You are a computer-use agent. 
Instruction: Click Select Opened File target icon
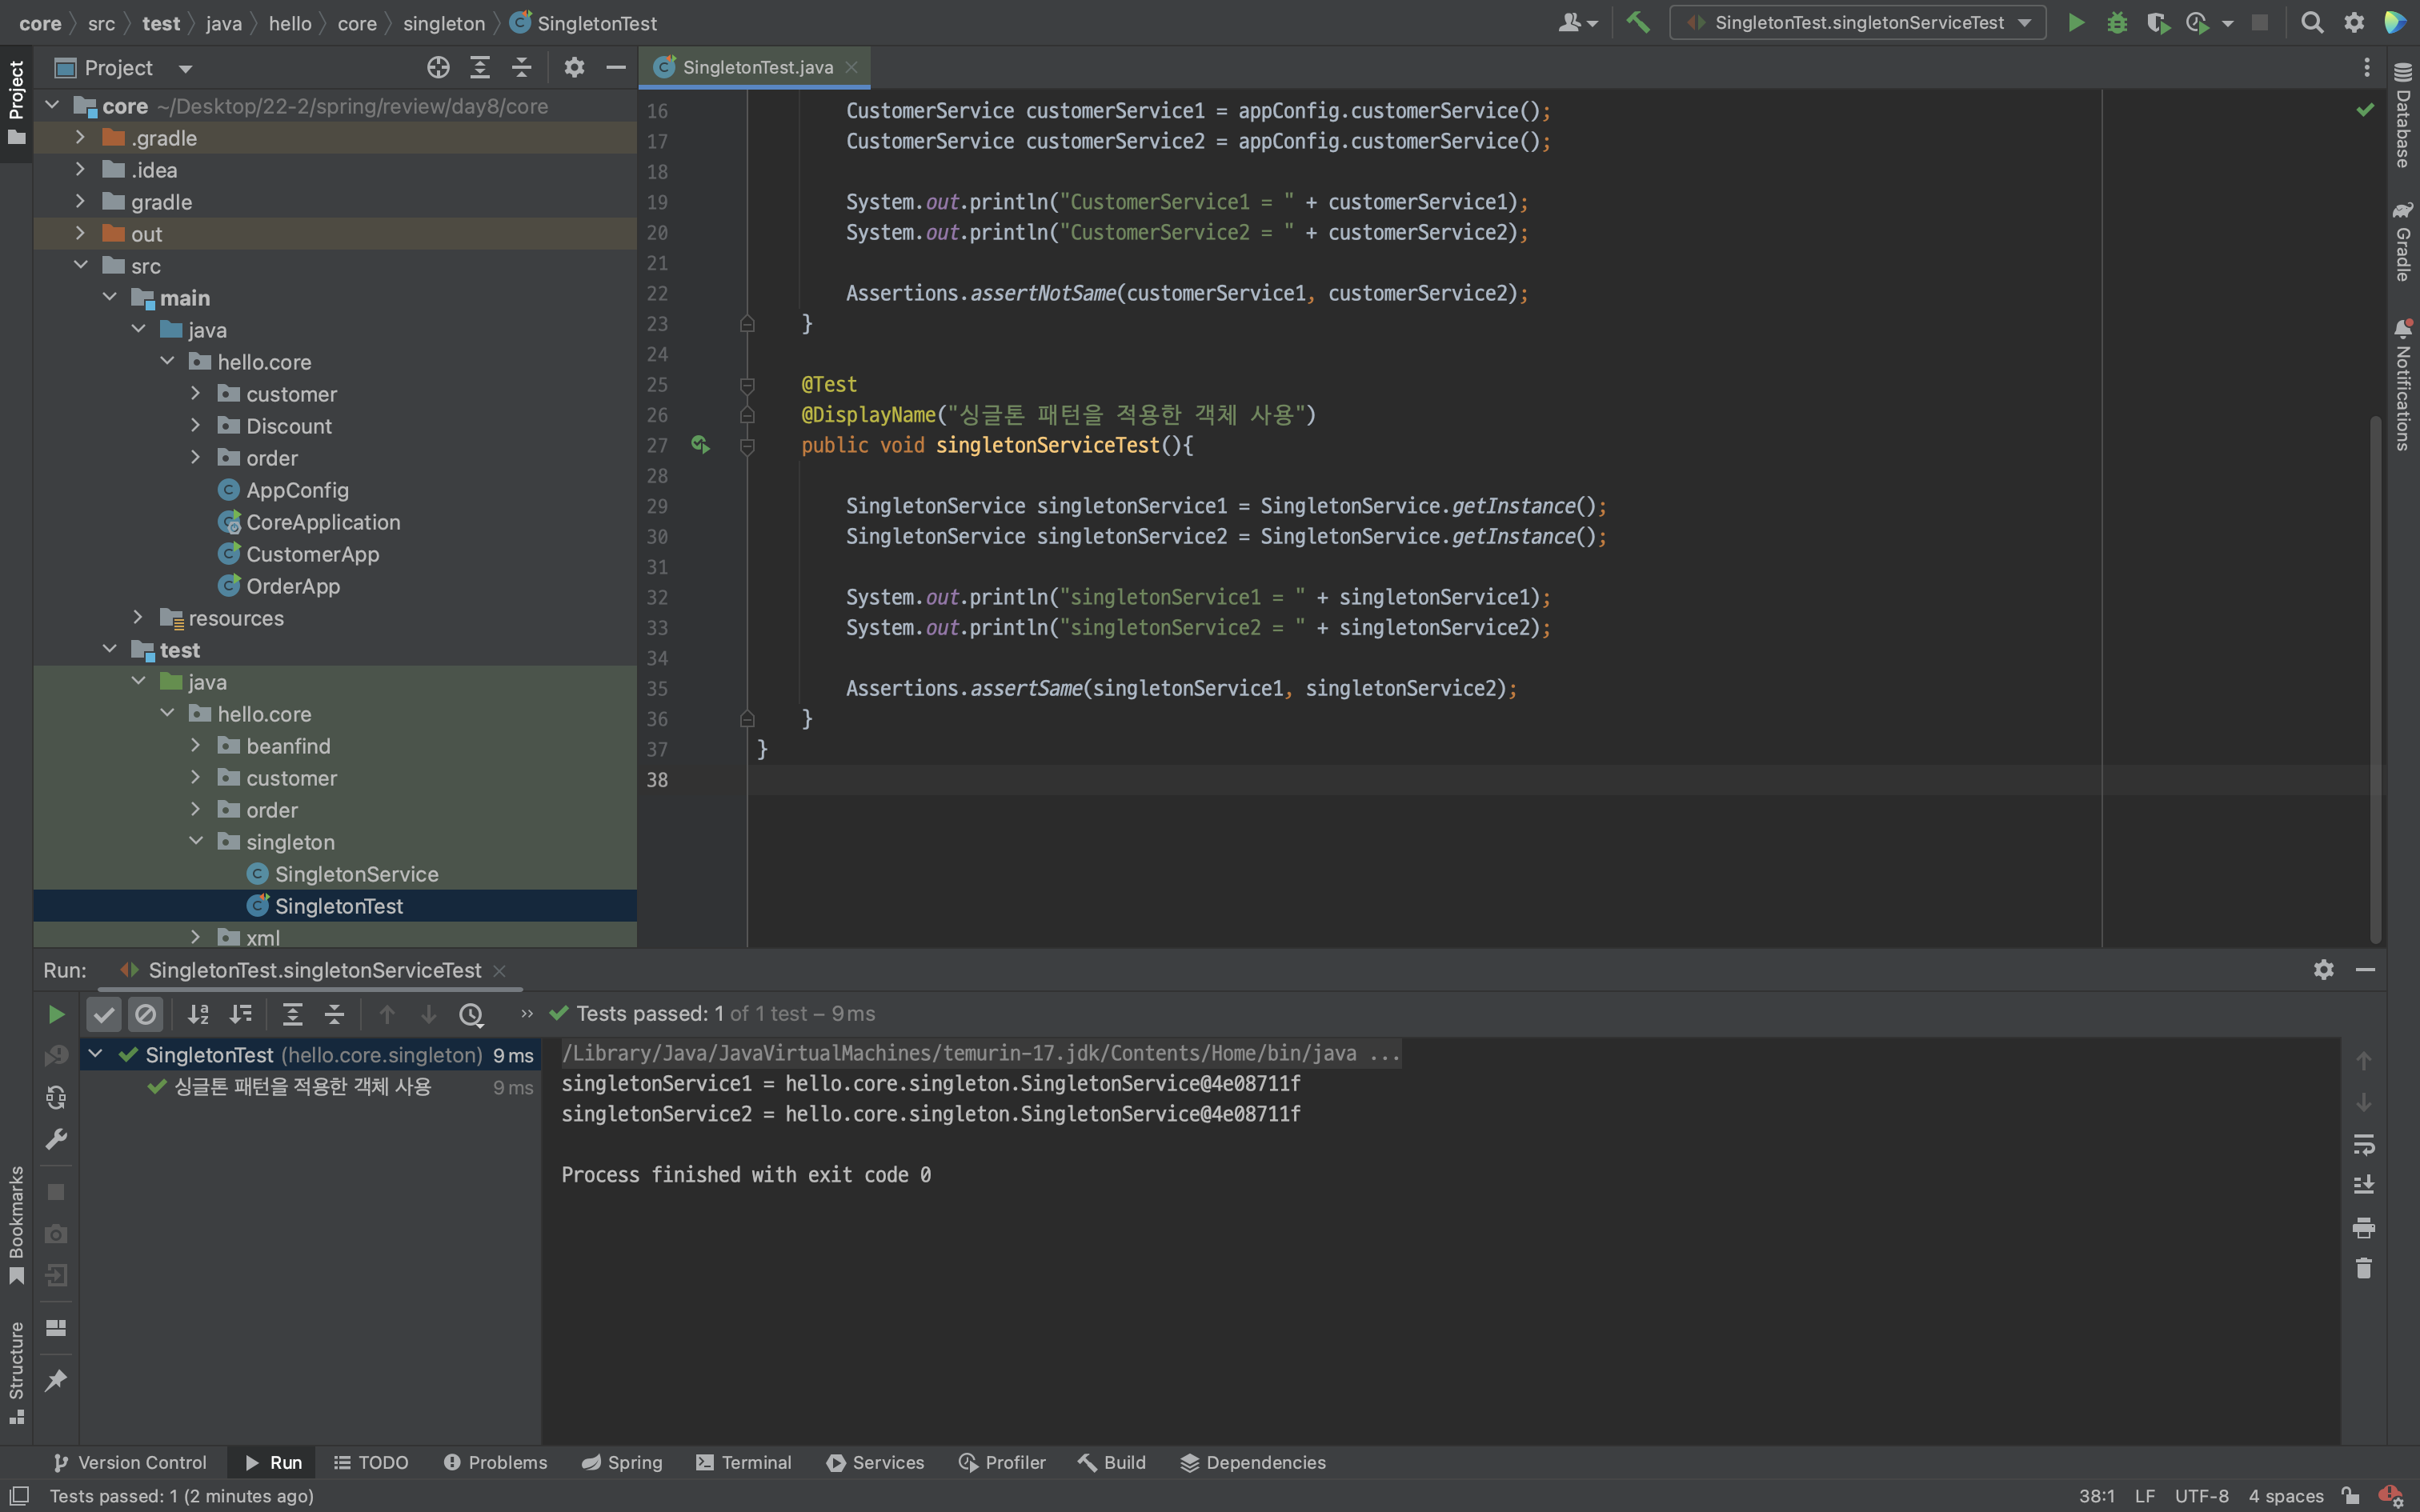[x=438, y=67]
